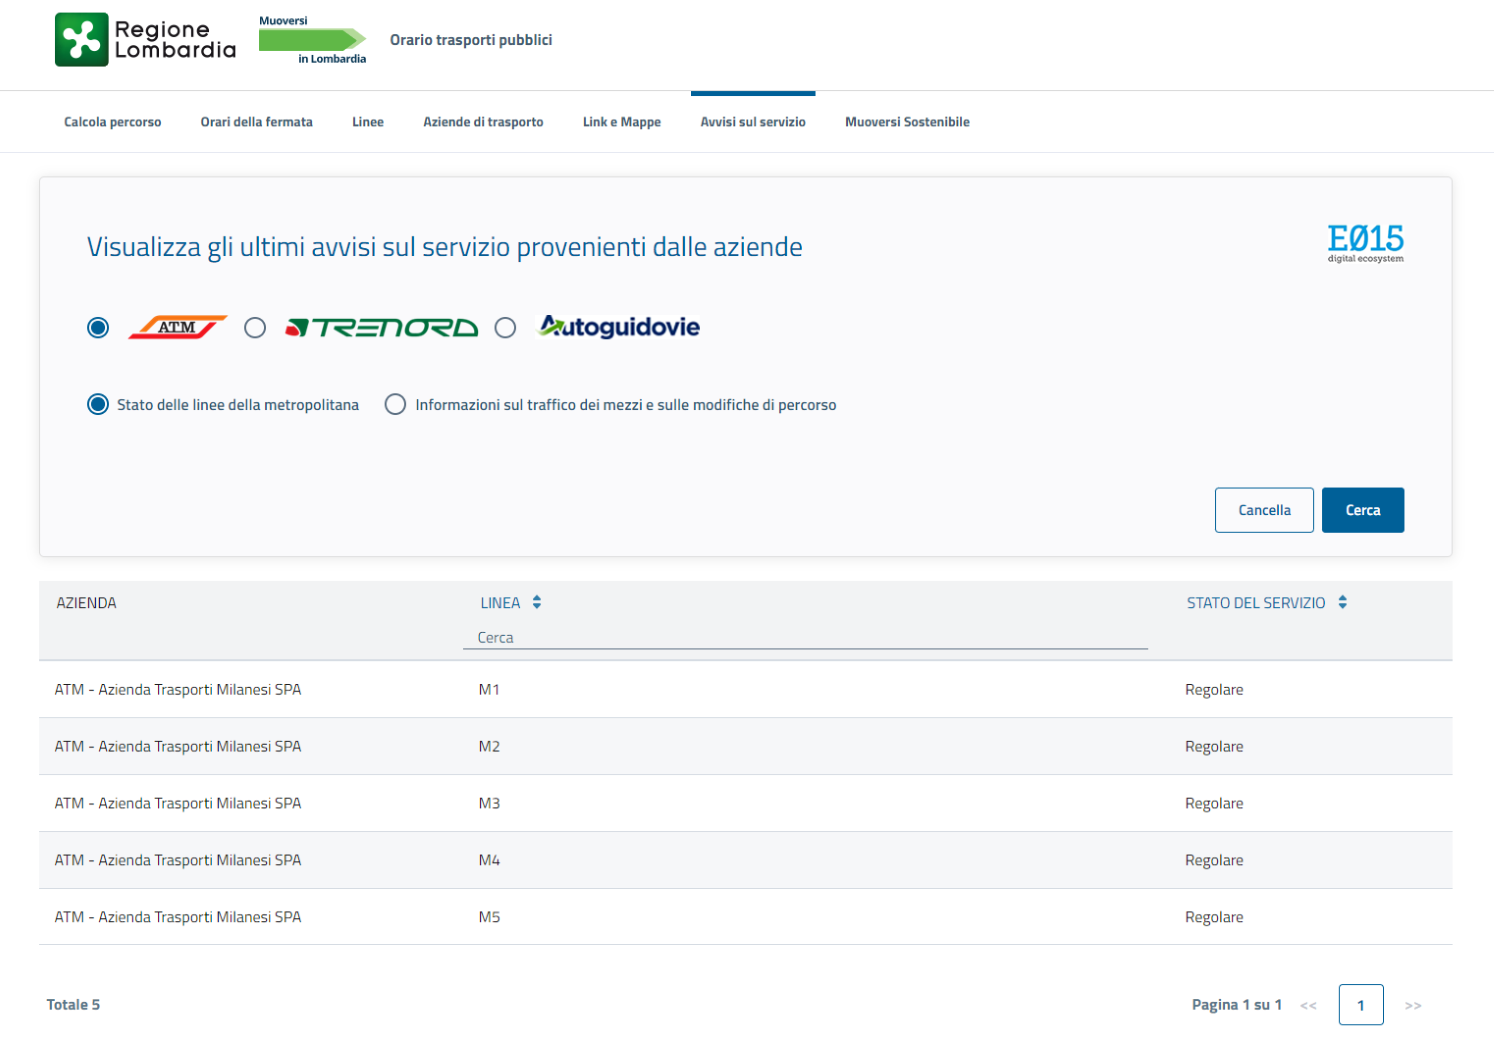Open the Calcola percorso tab

(113, 122)
